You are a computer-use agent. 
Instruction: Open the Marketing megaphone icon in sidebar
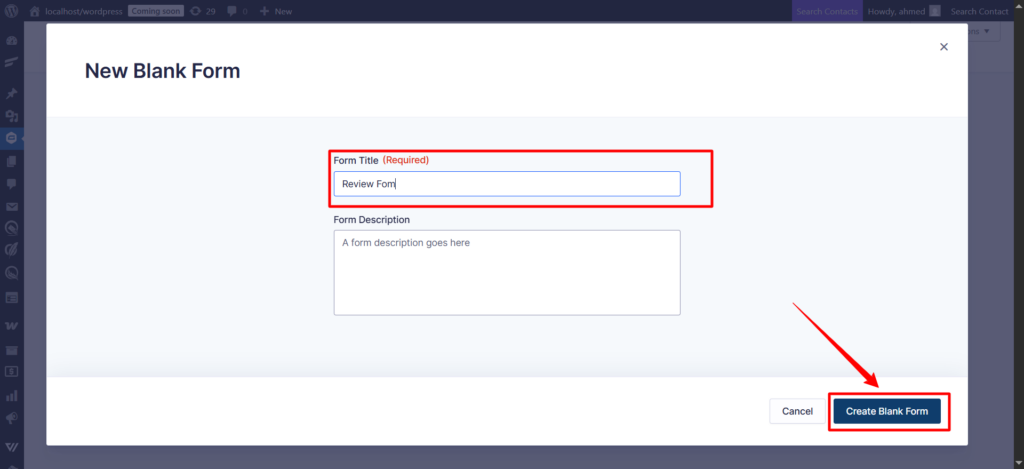click(x=12, y=419)
